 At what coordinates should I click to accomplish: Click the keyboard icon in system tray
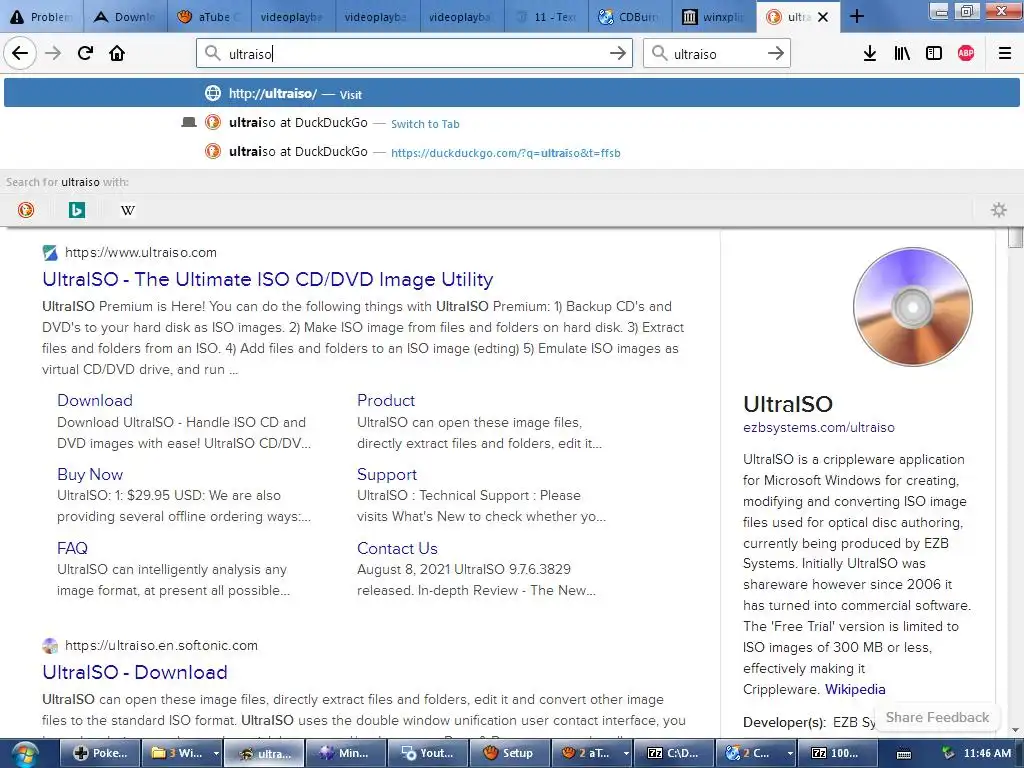click(x=904, y=754)
